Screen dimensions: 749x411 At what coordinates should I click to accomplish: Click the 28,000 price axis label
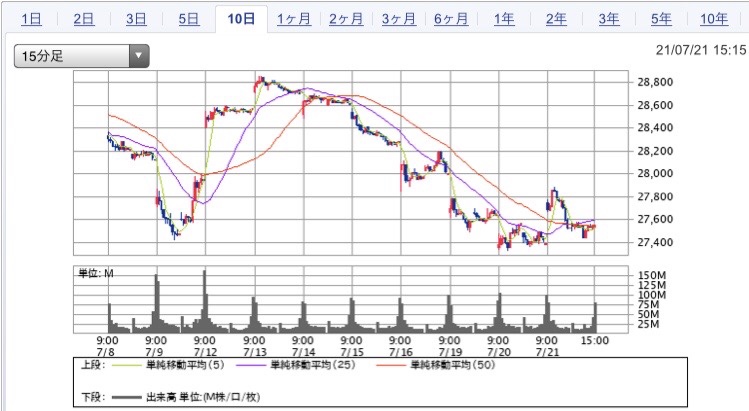click(x=655, y=173)
